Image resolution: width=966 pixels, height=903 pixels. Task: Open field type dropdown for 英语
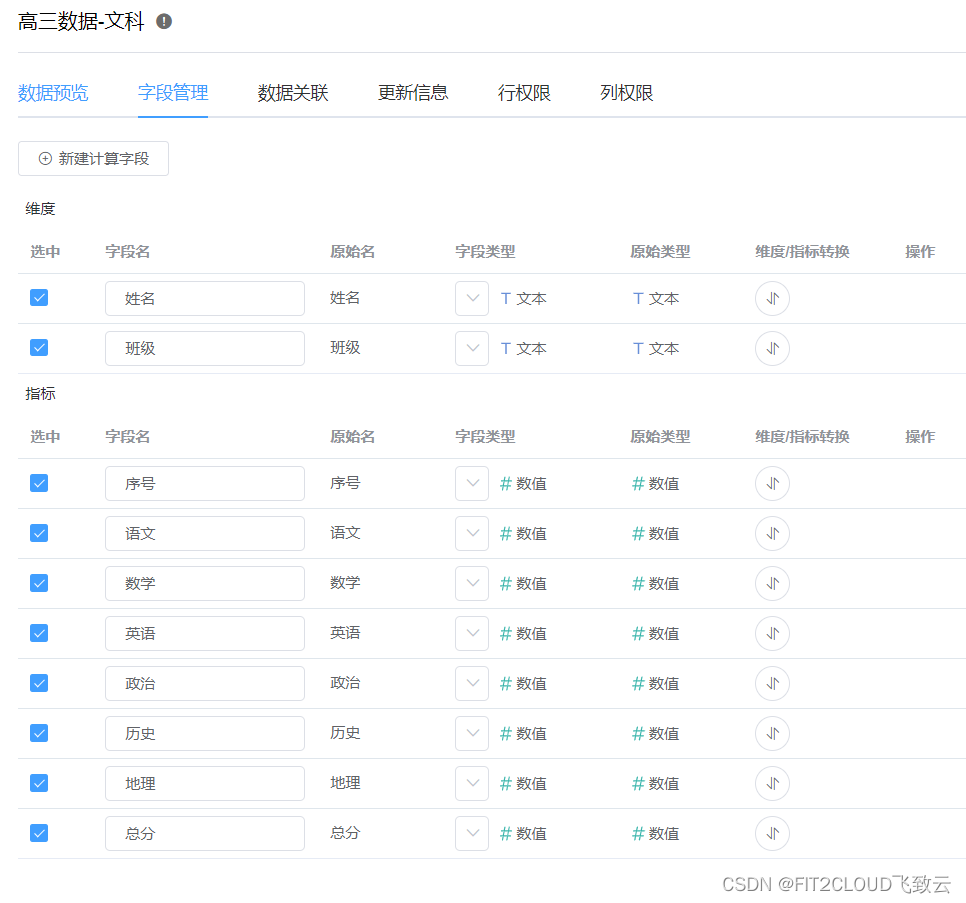[x=472, y=633]
